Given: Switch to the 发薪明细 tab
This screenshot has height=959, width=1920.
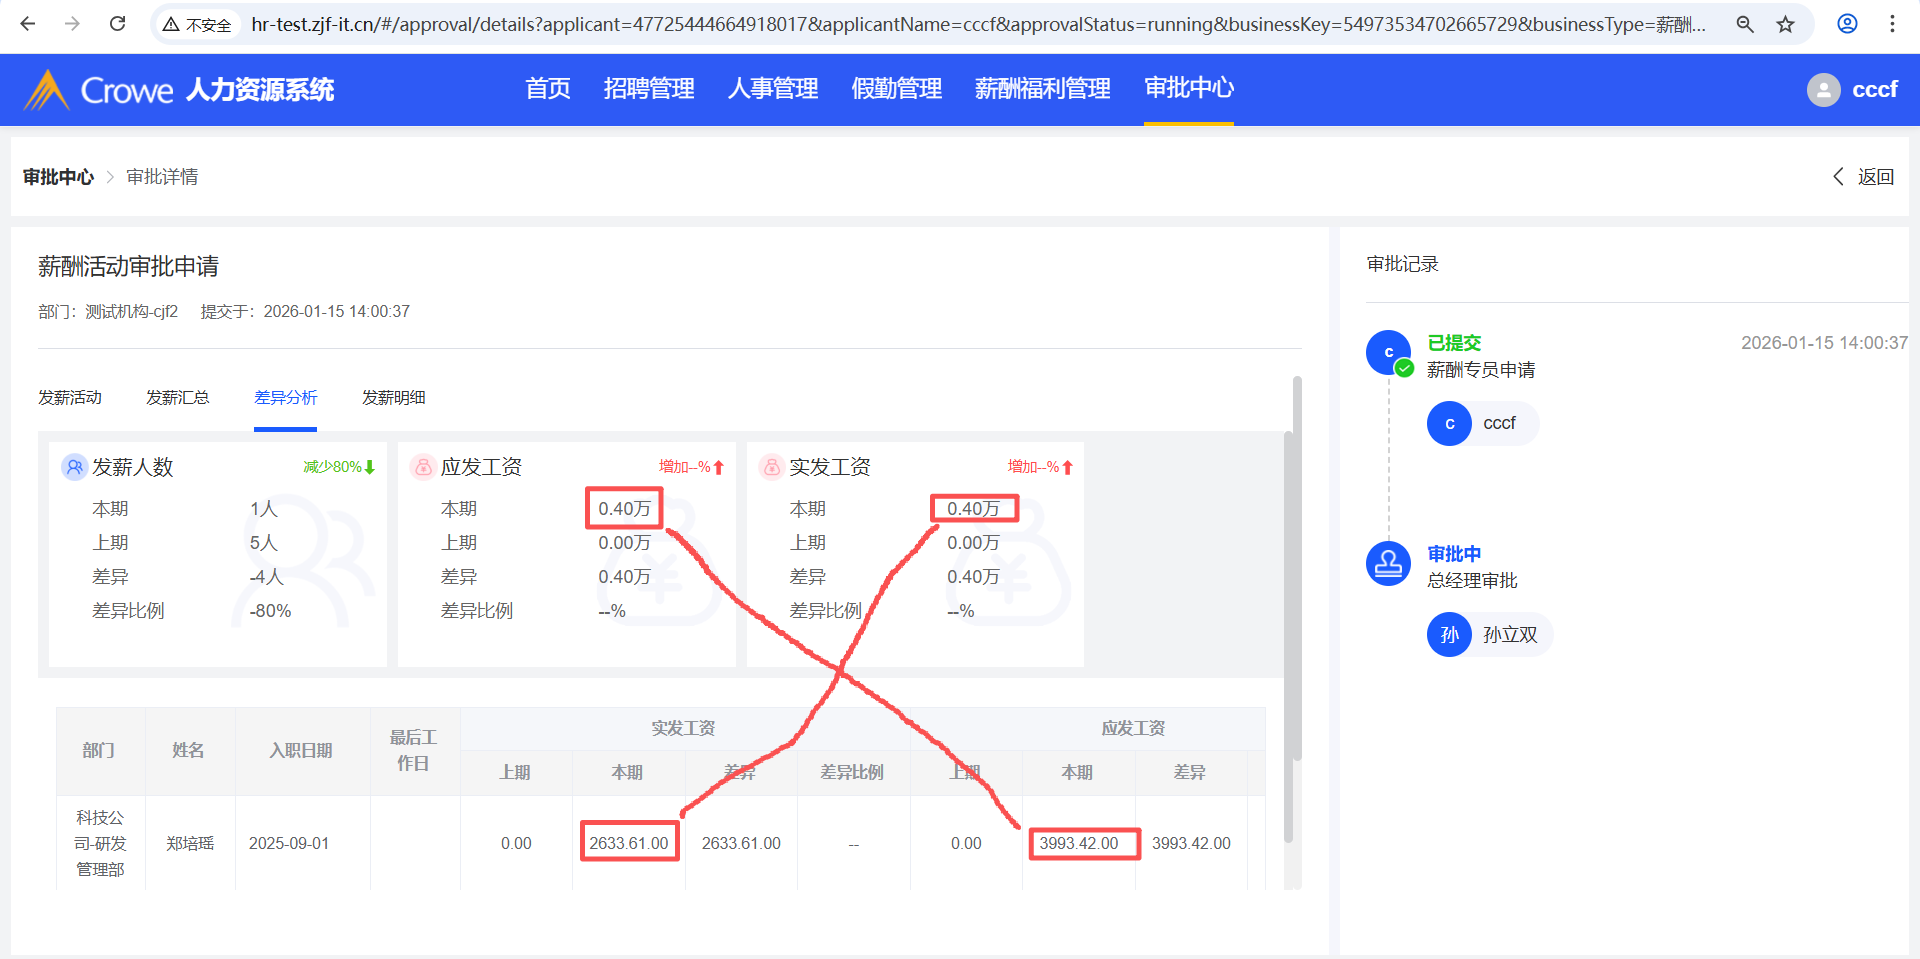Looking at the screenshot, I should pos(394,398).
